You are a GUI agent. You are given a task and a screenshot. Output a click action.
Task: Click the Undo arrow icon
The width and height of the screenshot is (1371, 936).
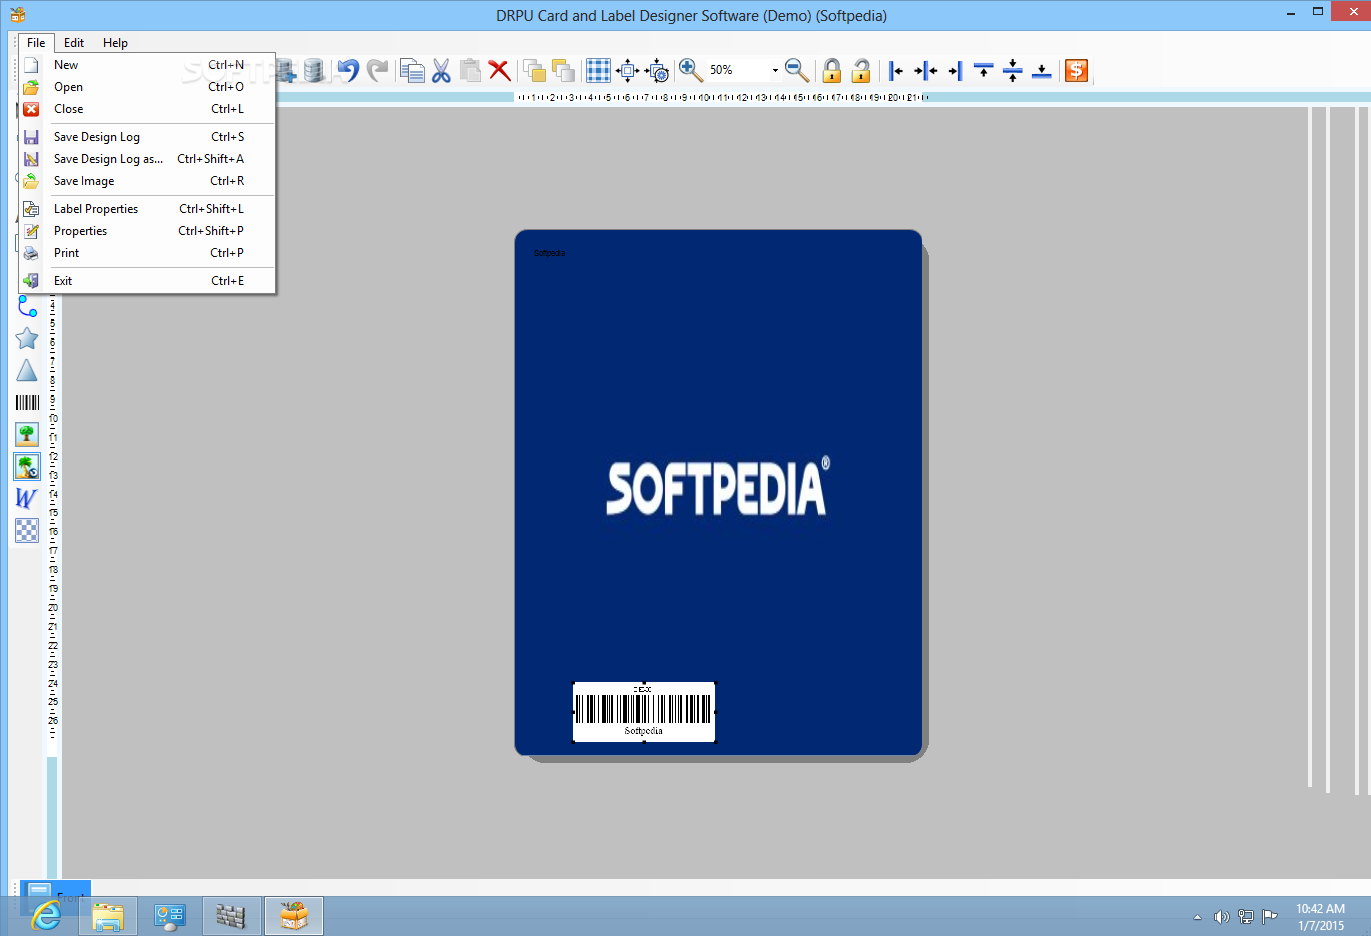[348, 70]
